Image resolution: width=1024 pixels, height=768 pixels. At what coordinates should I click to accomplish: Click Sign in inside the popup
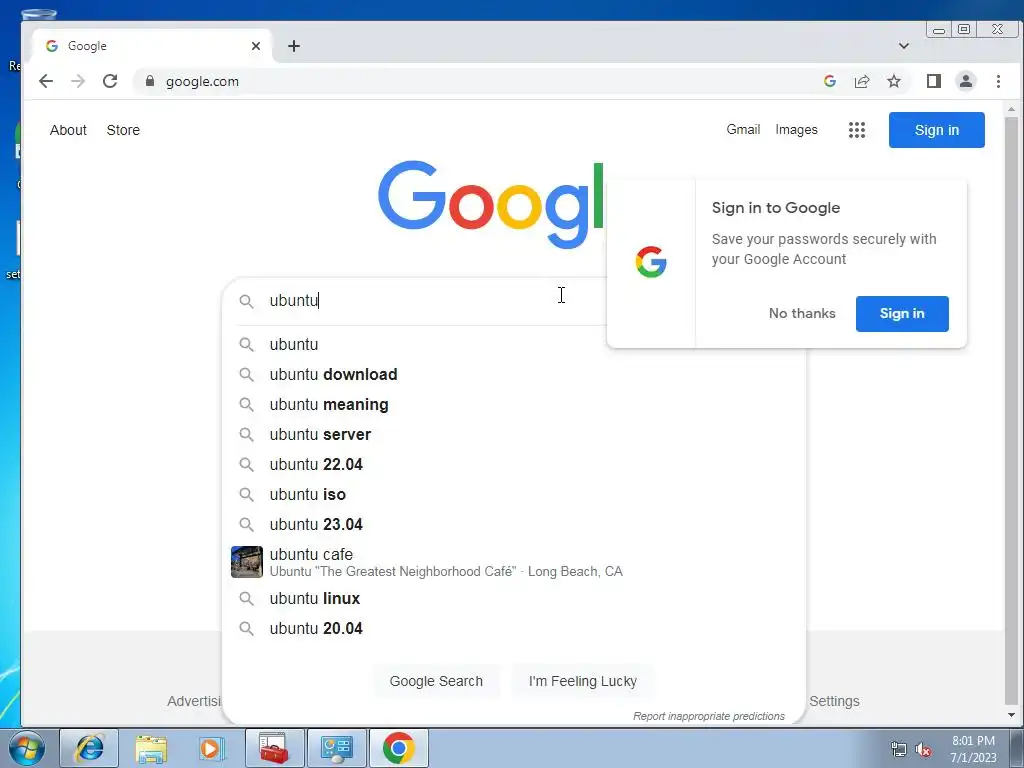(x=902, y=313)
